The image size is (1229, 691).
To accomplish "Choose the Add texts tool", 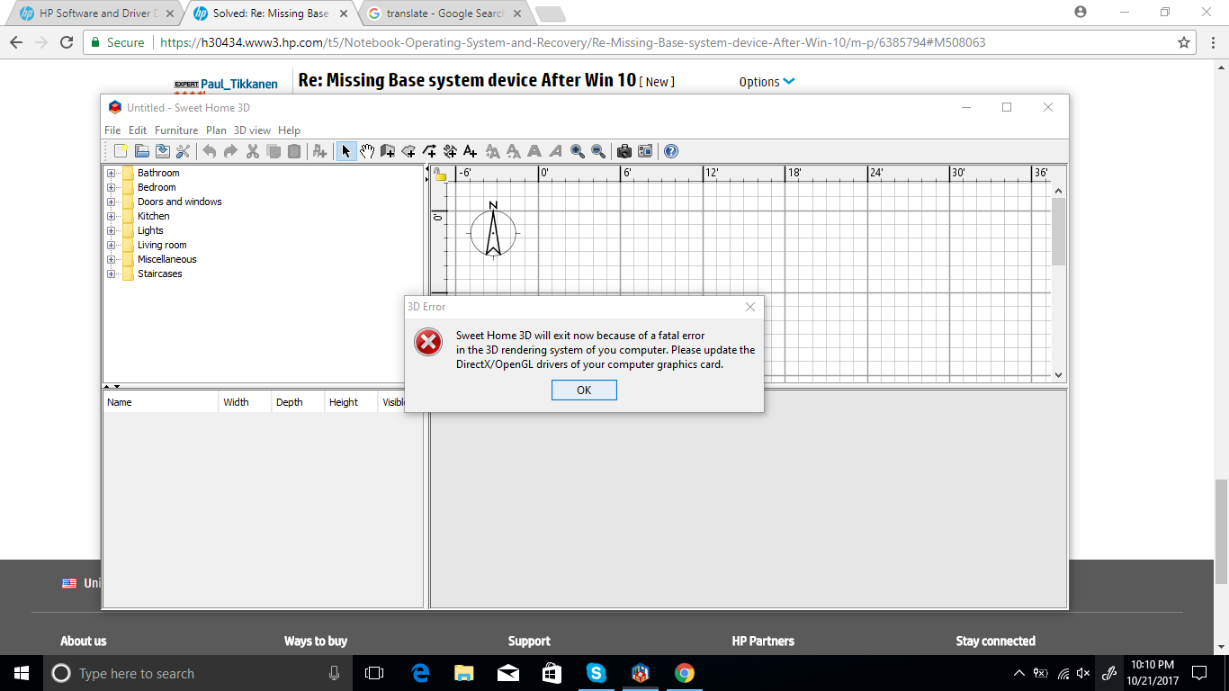I will coord(470,151).
